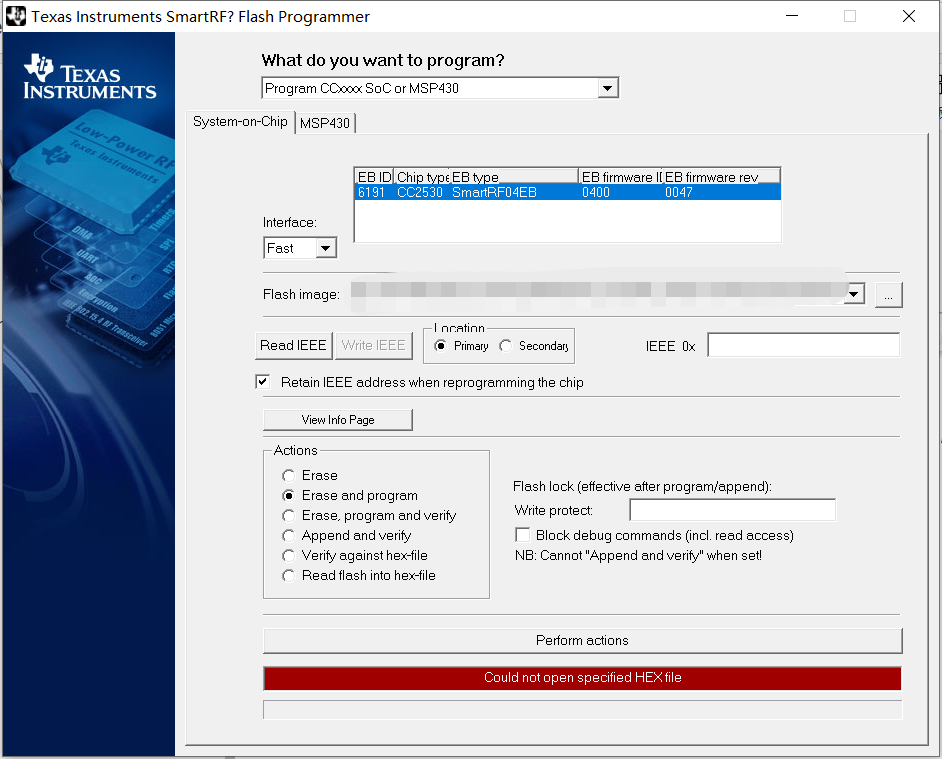The image size is (942, 759).
Task: Select the 'Read flash into hex-file' action
Action: (288, 575)
